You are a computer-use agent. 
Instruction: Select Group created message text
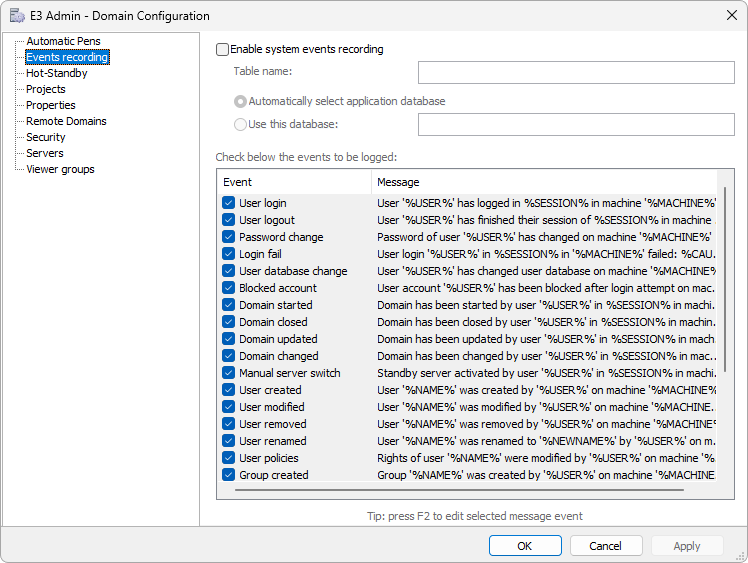(546, 475)
